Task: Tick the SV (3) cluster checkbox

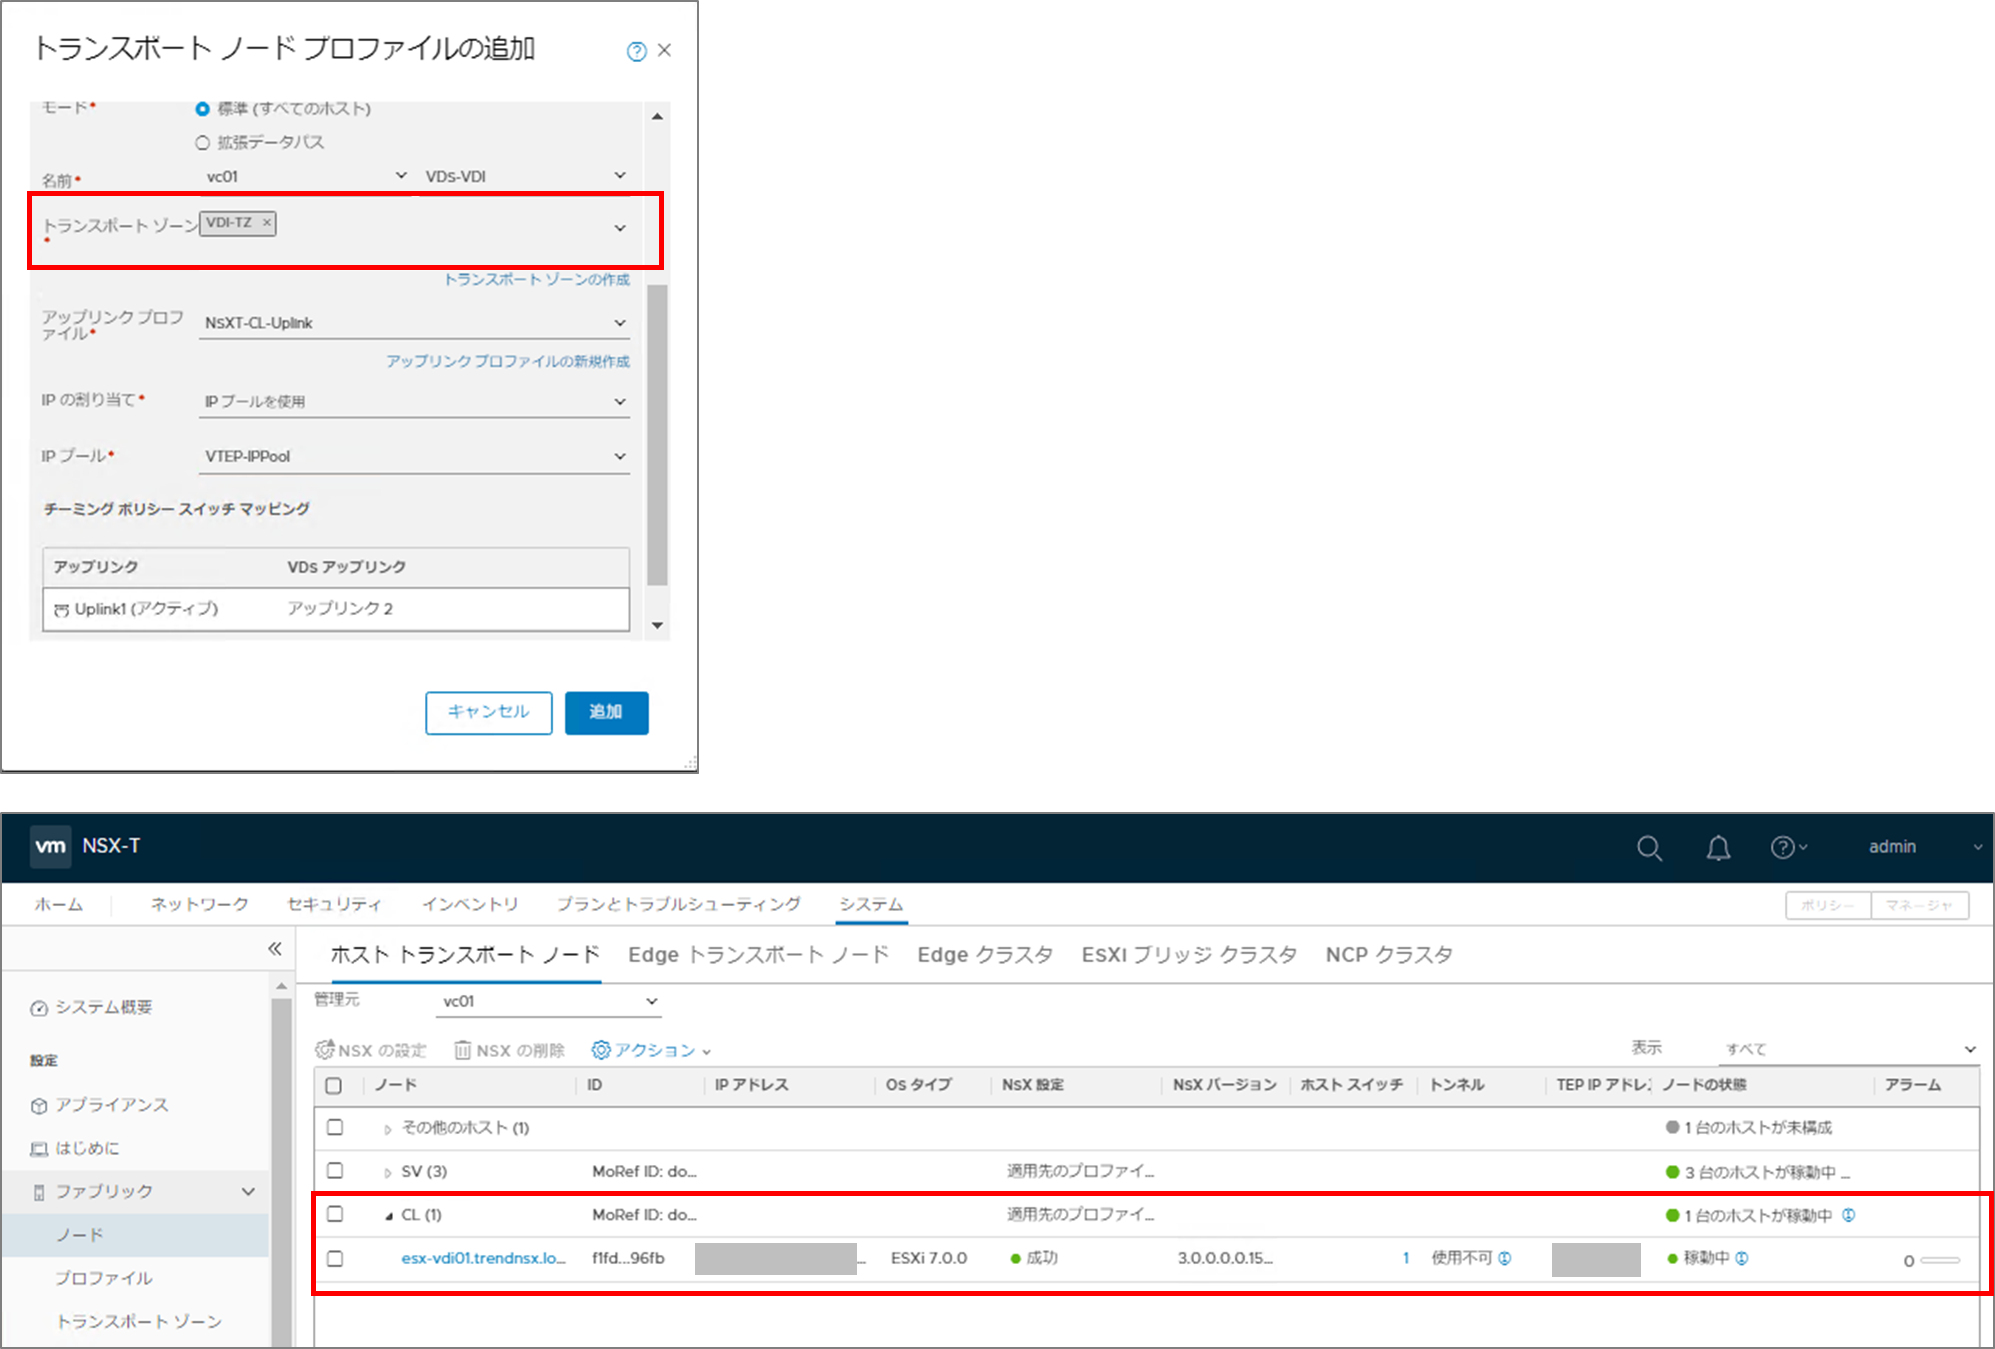Action: click(x=335, y=1170)
